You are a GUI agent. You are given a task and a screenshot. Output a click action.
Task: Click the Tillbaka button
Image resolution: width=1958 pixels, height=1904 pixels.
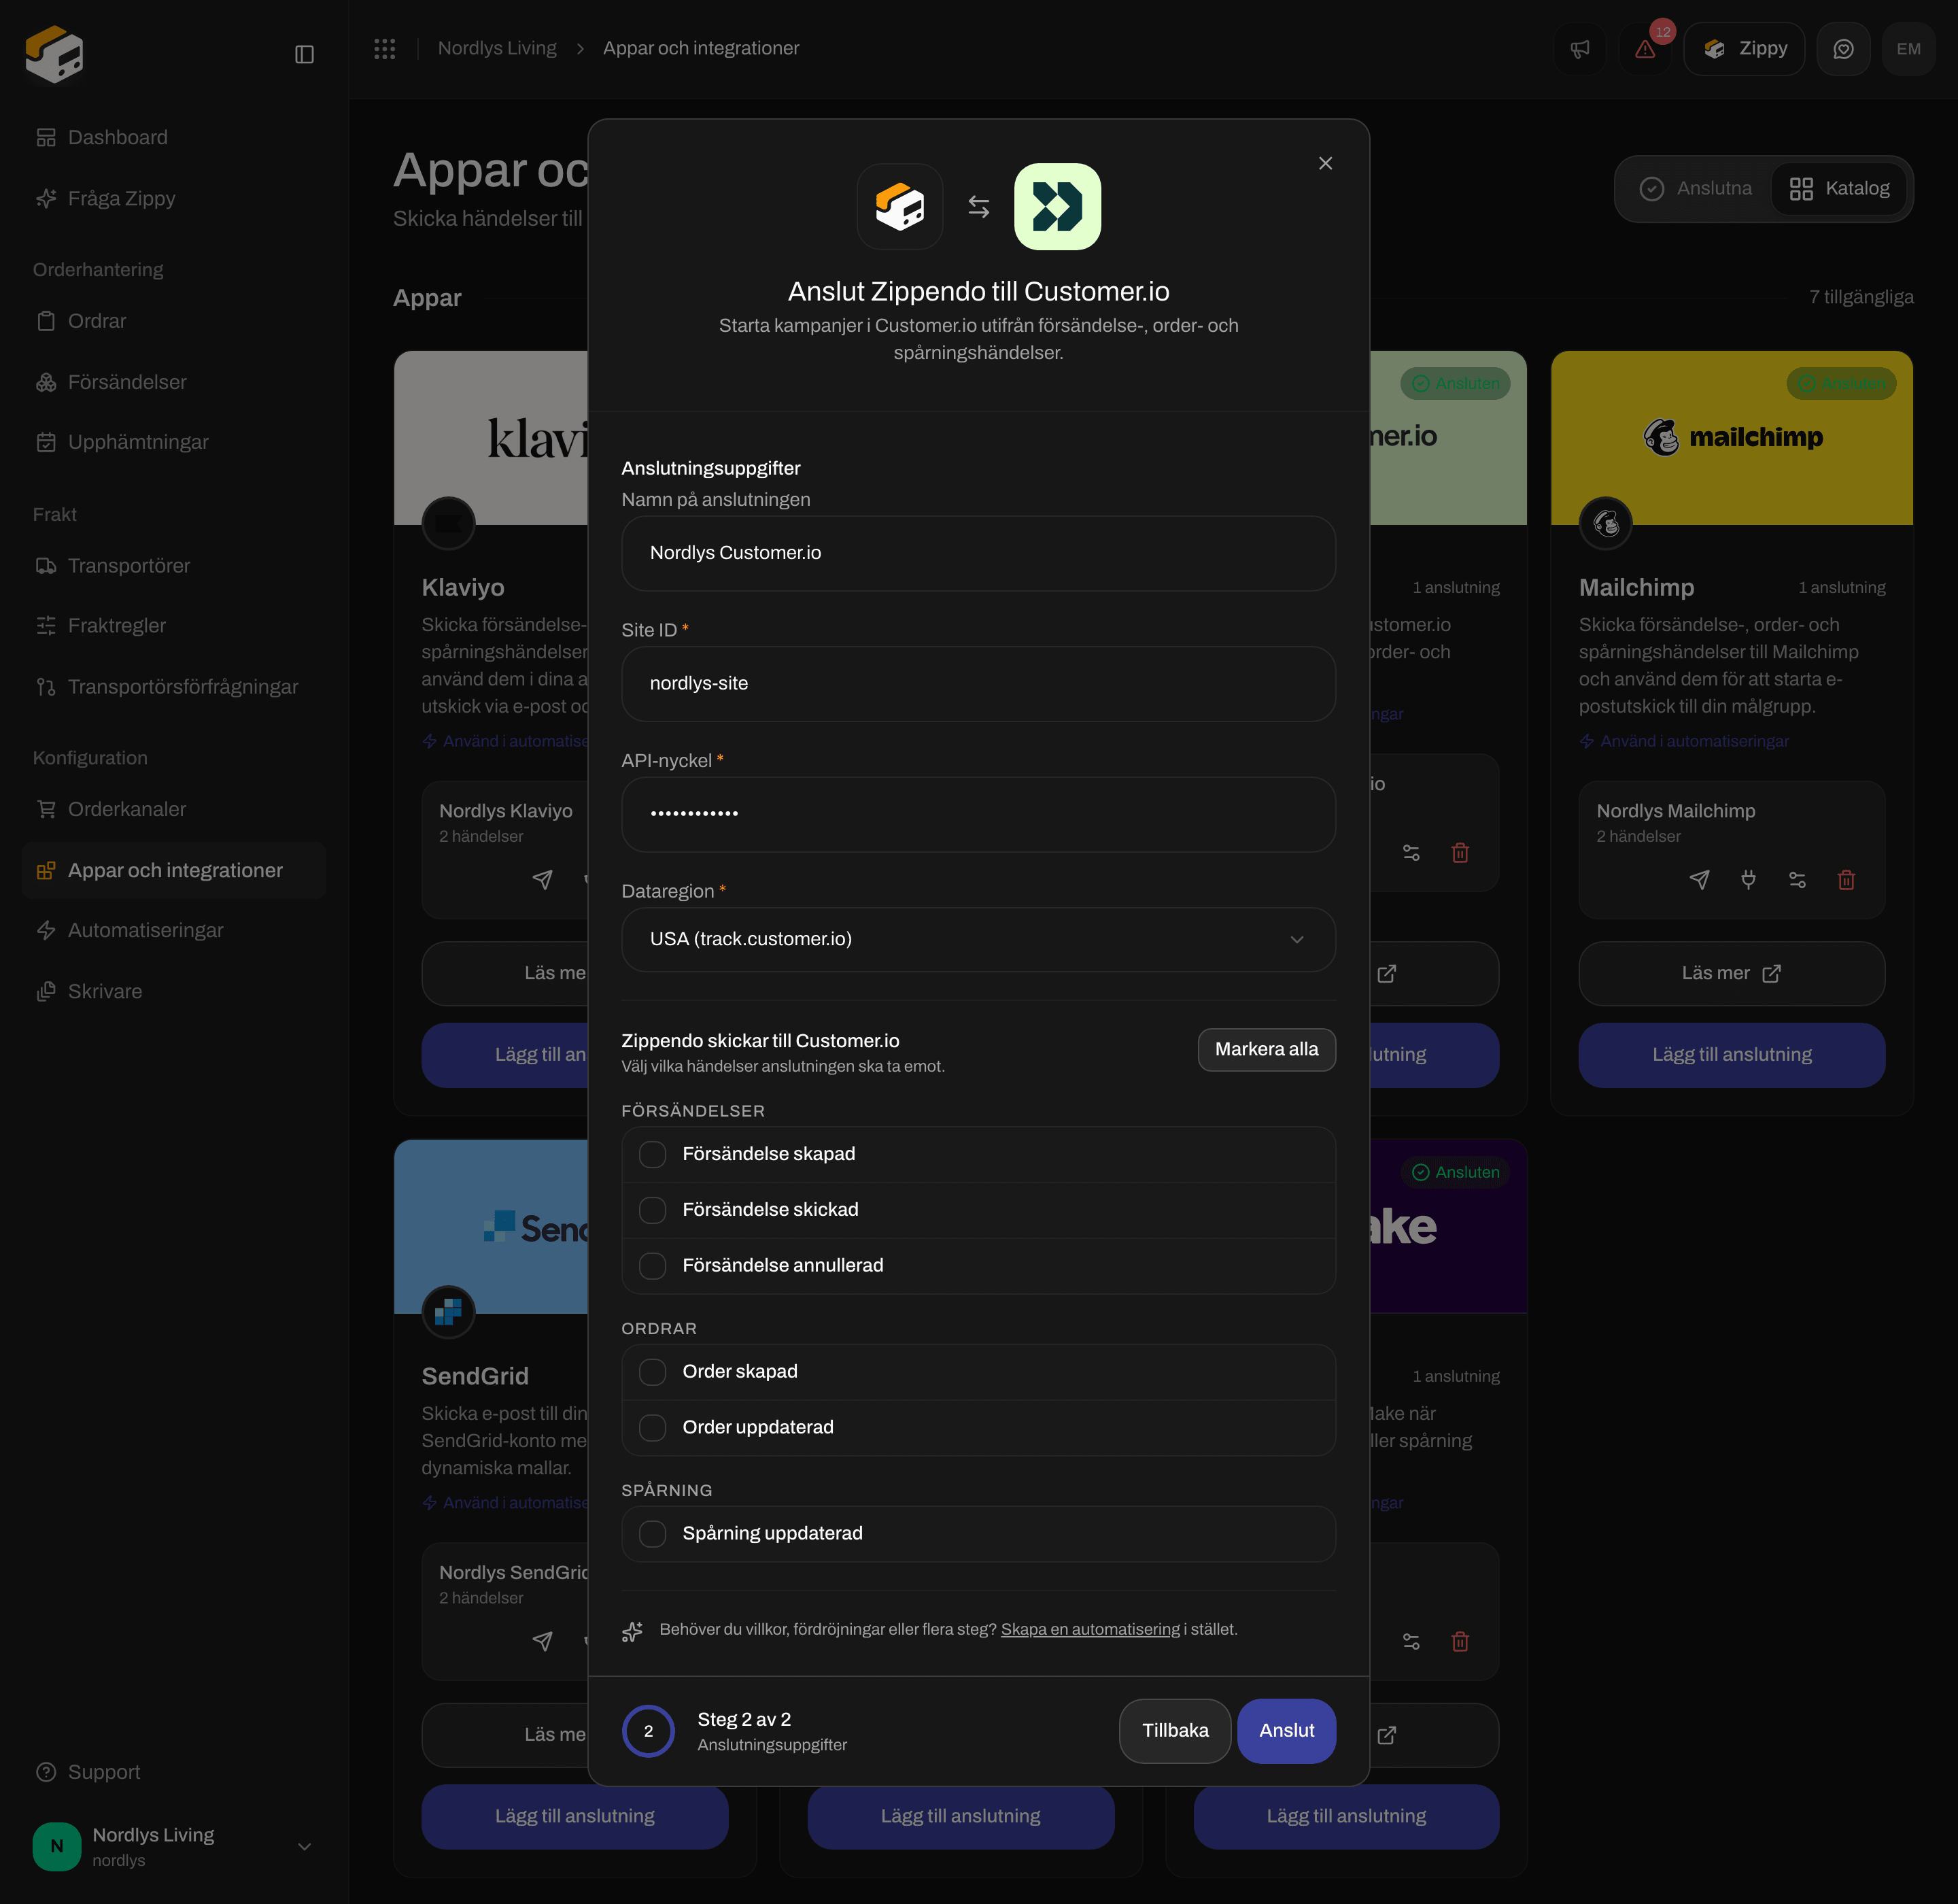[1175, 1730]
